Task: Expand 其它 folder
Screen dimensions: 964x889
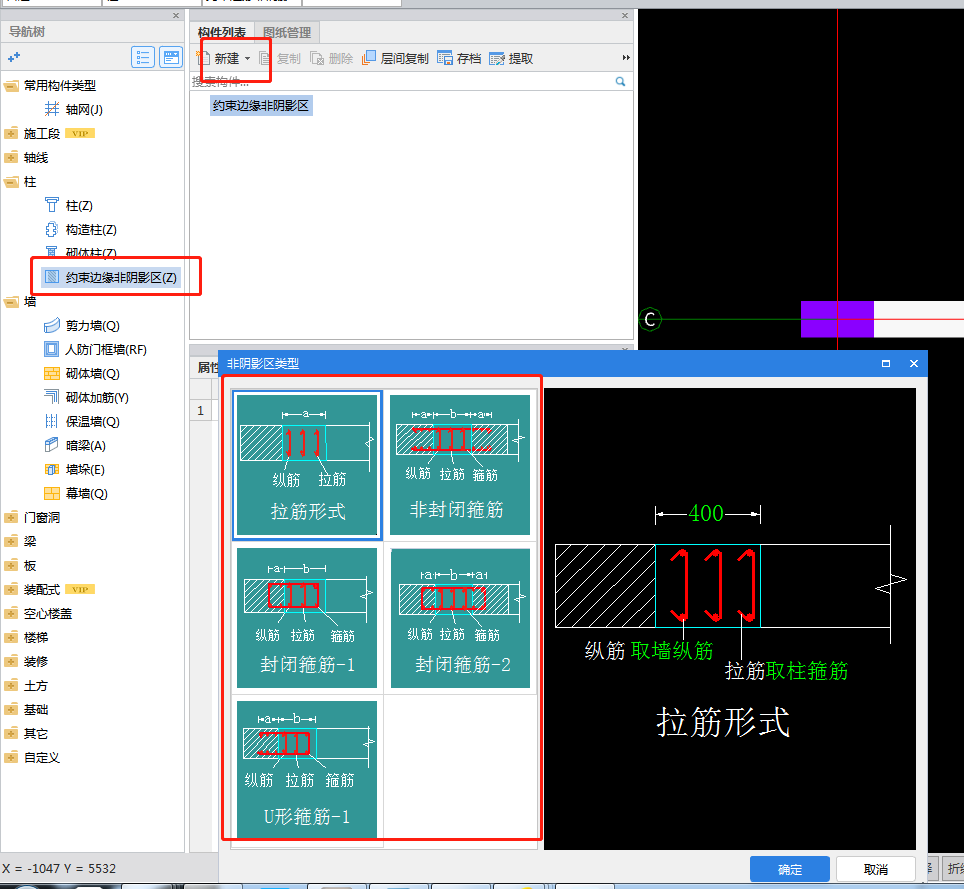Action: click(11, 733)
